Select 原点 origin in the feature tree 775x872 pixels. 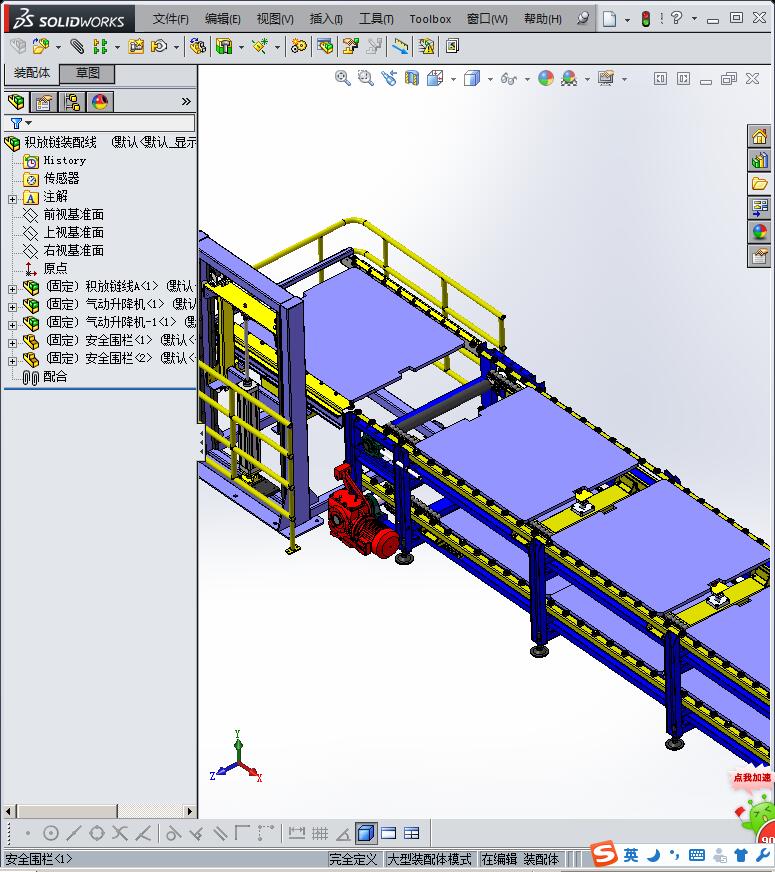(55, 268)
